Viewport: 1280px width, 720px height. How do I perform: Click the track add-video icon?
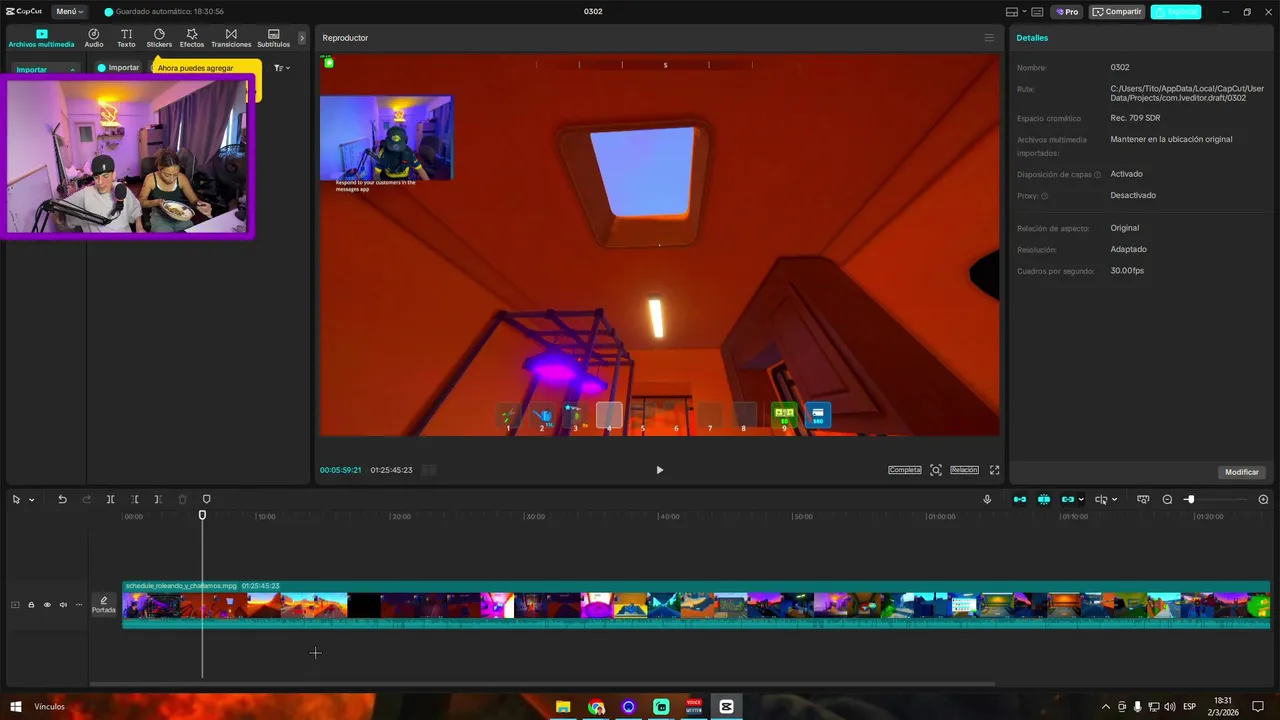[x=15, y=605]
